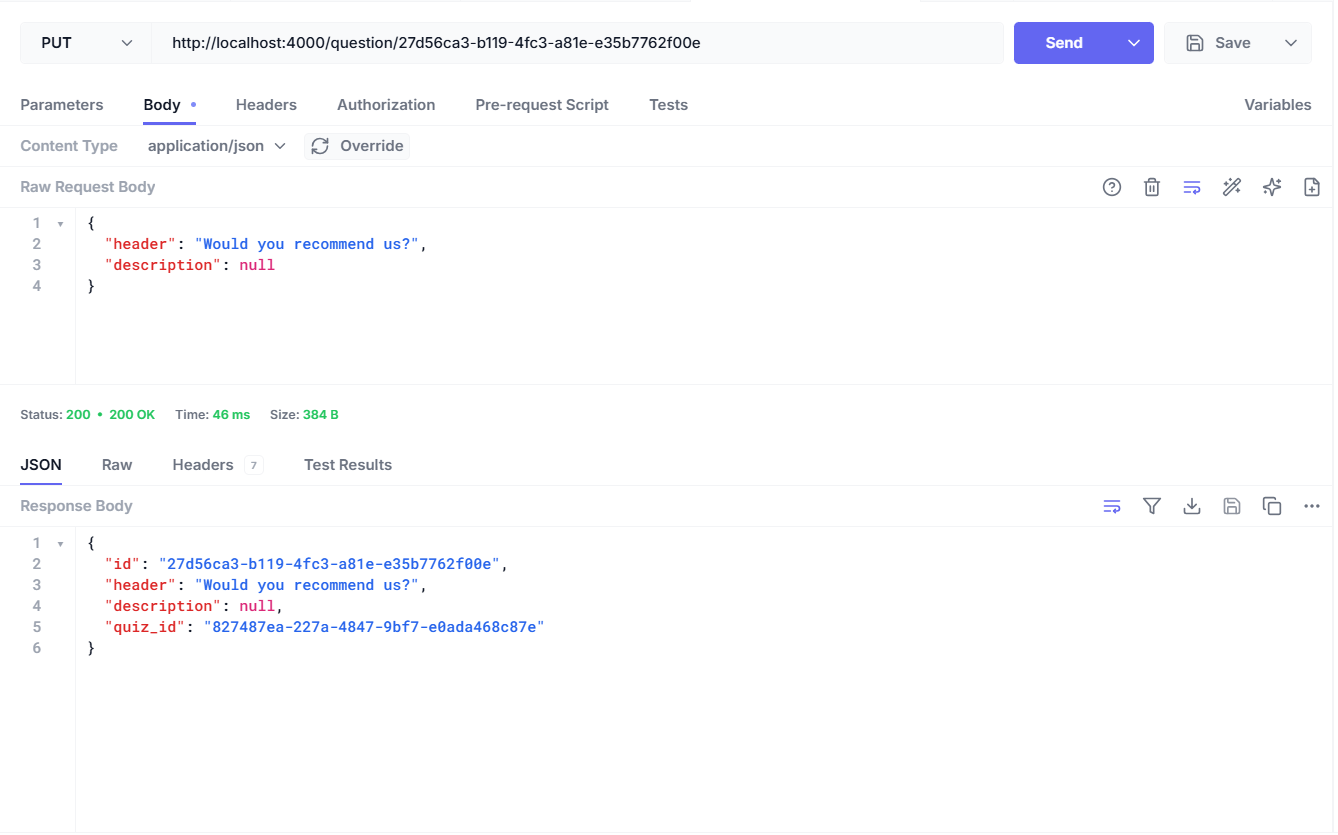This screenshot has height=835, width=1338.
Task: Copy response body to clipboard
Action: 1271,506
